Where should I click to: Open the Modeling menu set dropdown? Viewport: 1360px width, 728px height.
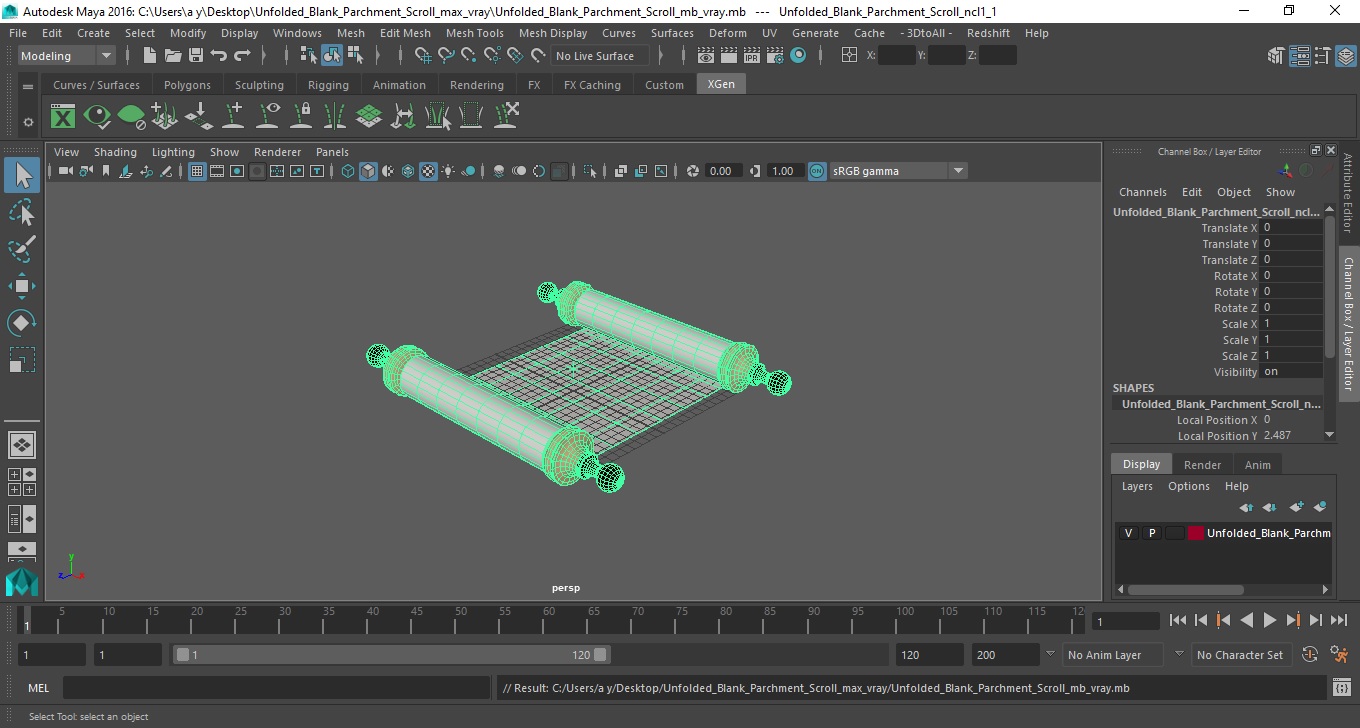[x=67, y=56]
